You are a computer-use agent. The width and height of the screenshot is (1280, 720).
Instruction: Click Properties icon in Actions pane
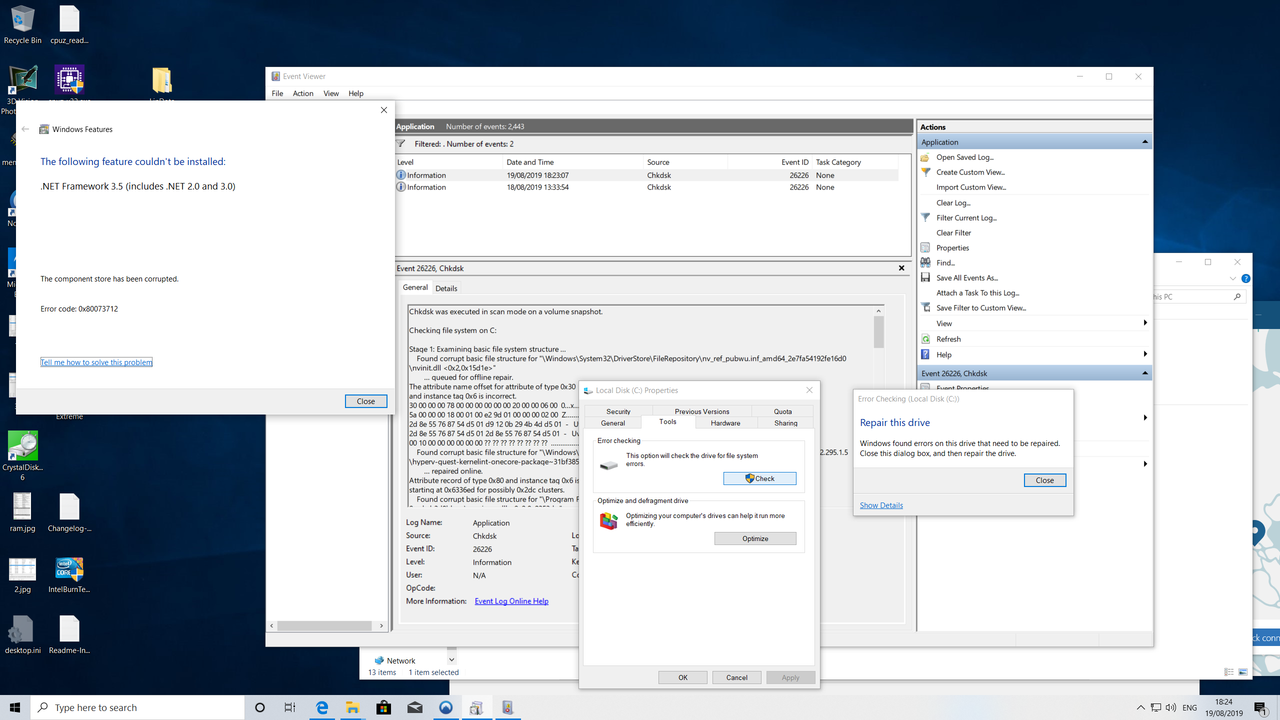926,247
